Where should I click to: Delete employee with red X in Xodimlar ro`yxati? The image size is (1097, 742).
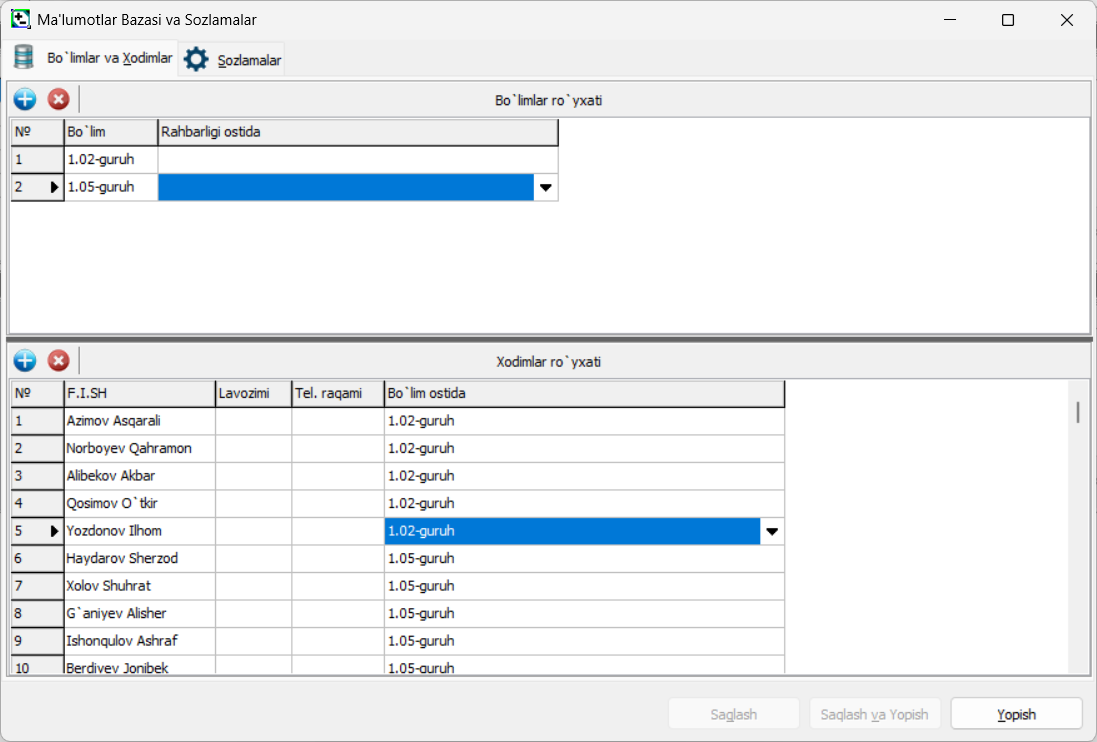pyautogui.click(x=58, y=361)
